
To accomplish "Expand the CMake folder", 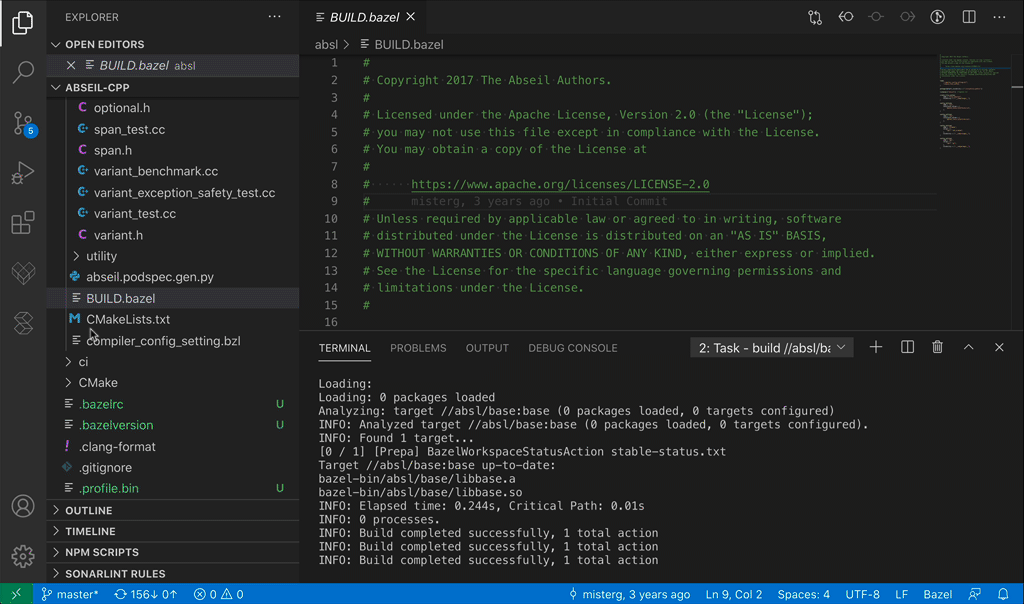I will [x=98, y=383].
